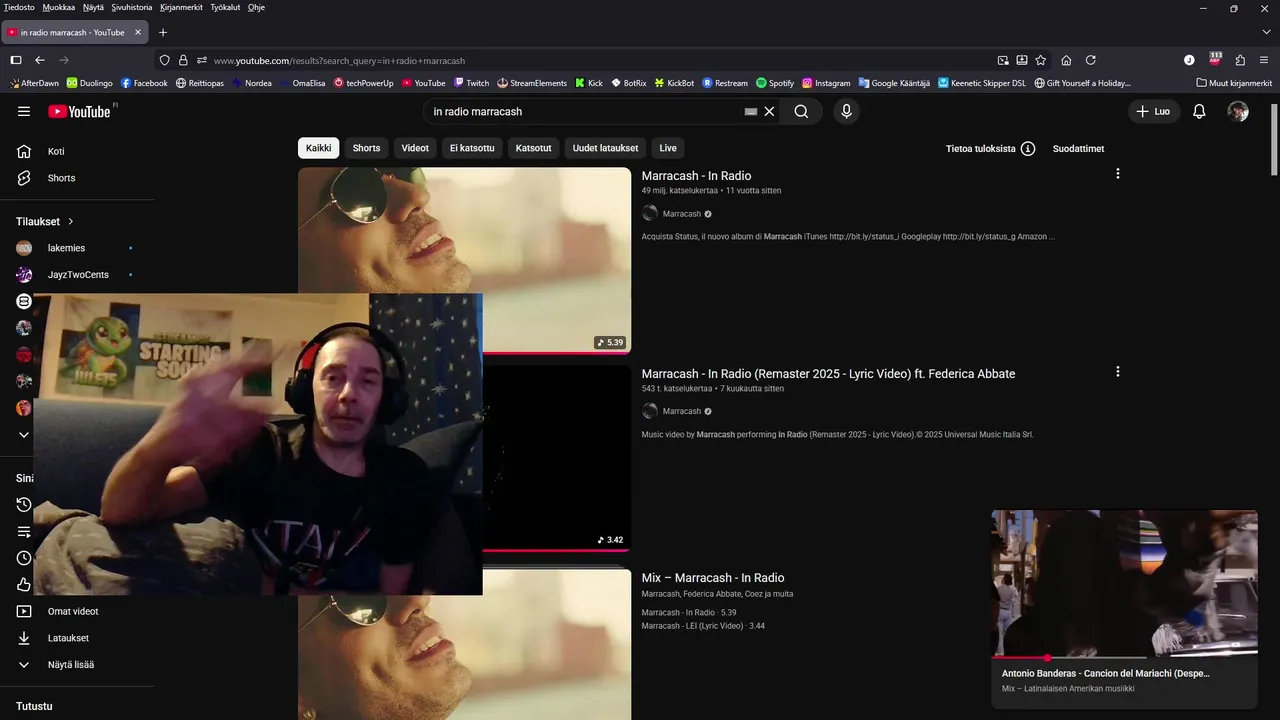Screen dimensions: 1280x720
Task: Open the Suodattimet filters panel
Action: [x=1078, y=148]
